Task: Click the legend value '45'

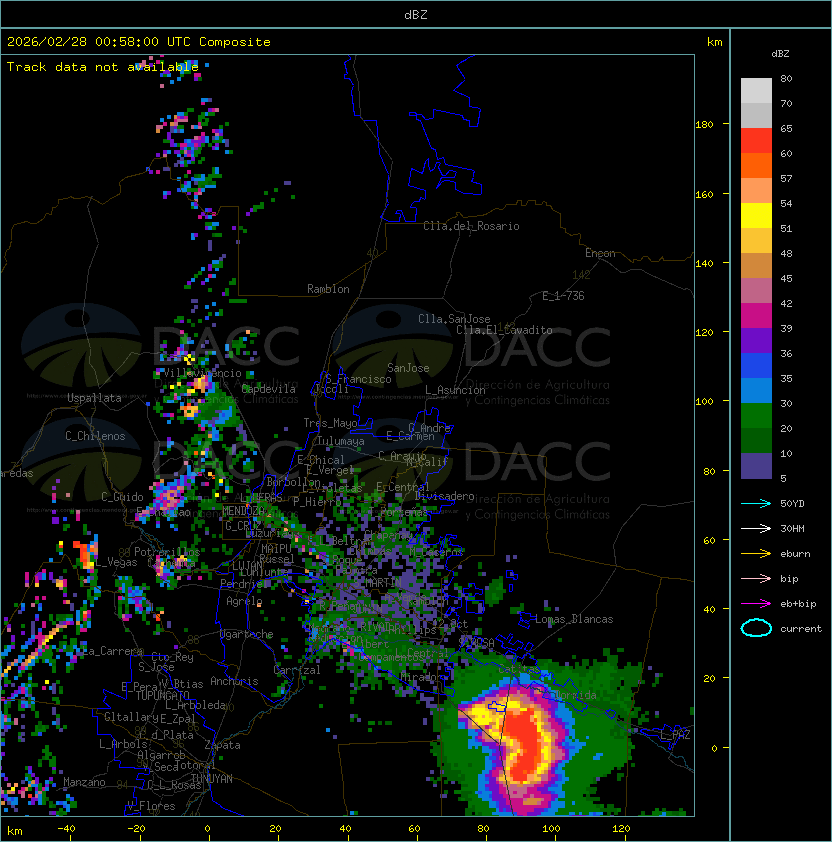Action: click(786, 278)
